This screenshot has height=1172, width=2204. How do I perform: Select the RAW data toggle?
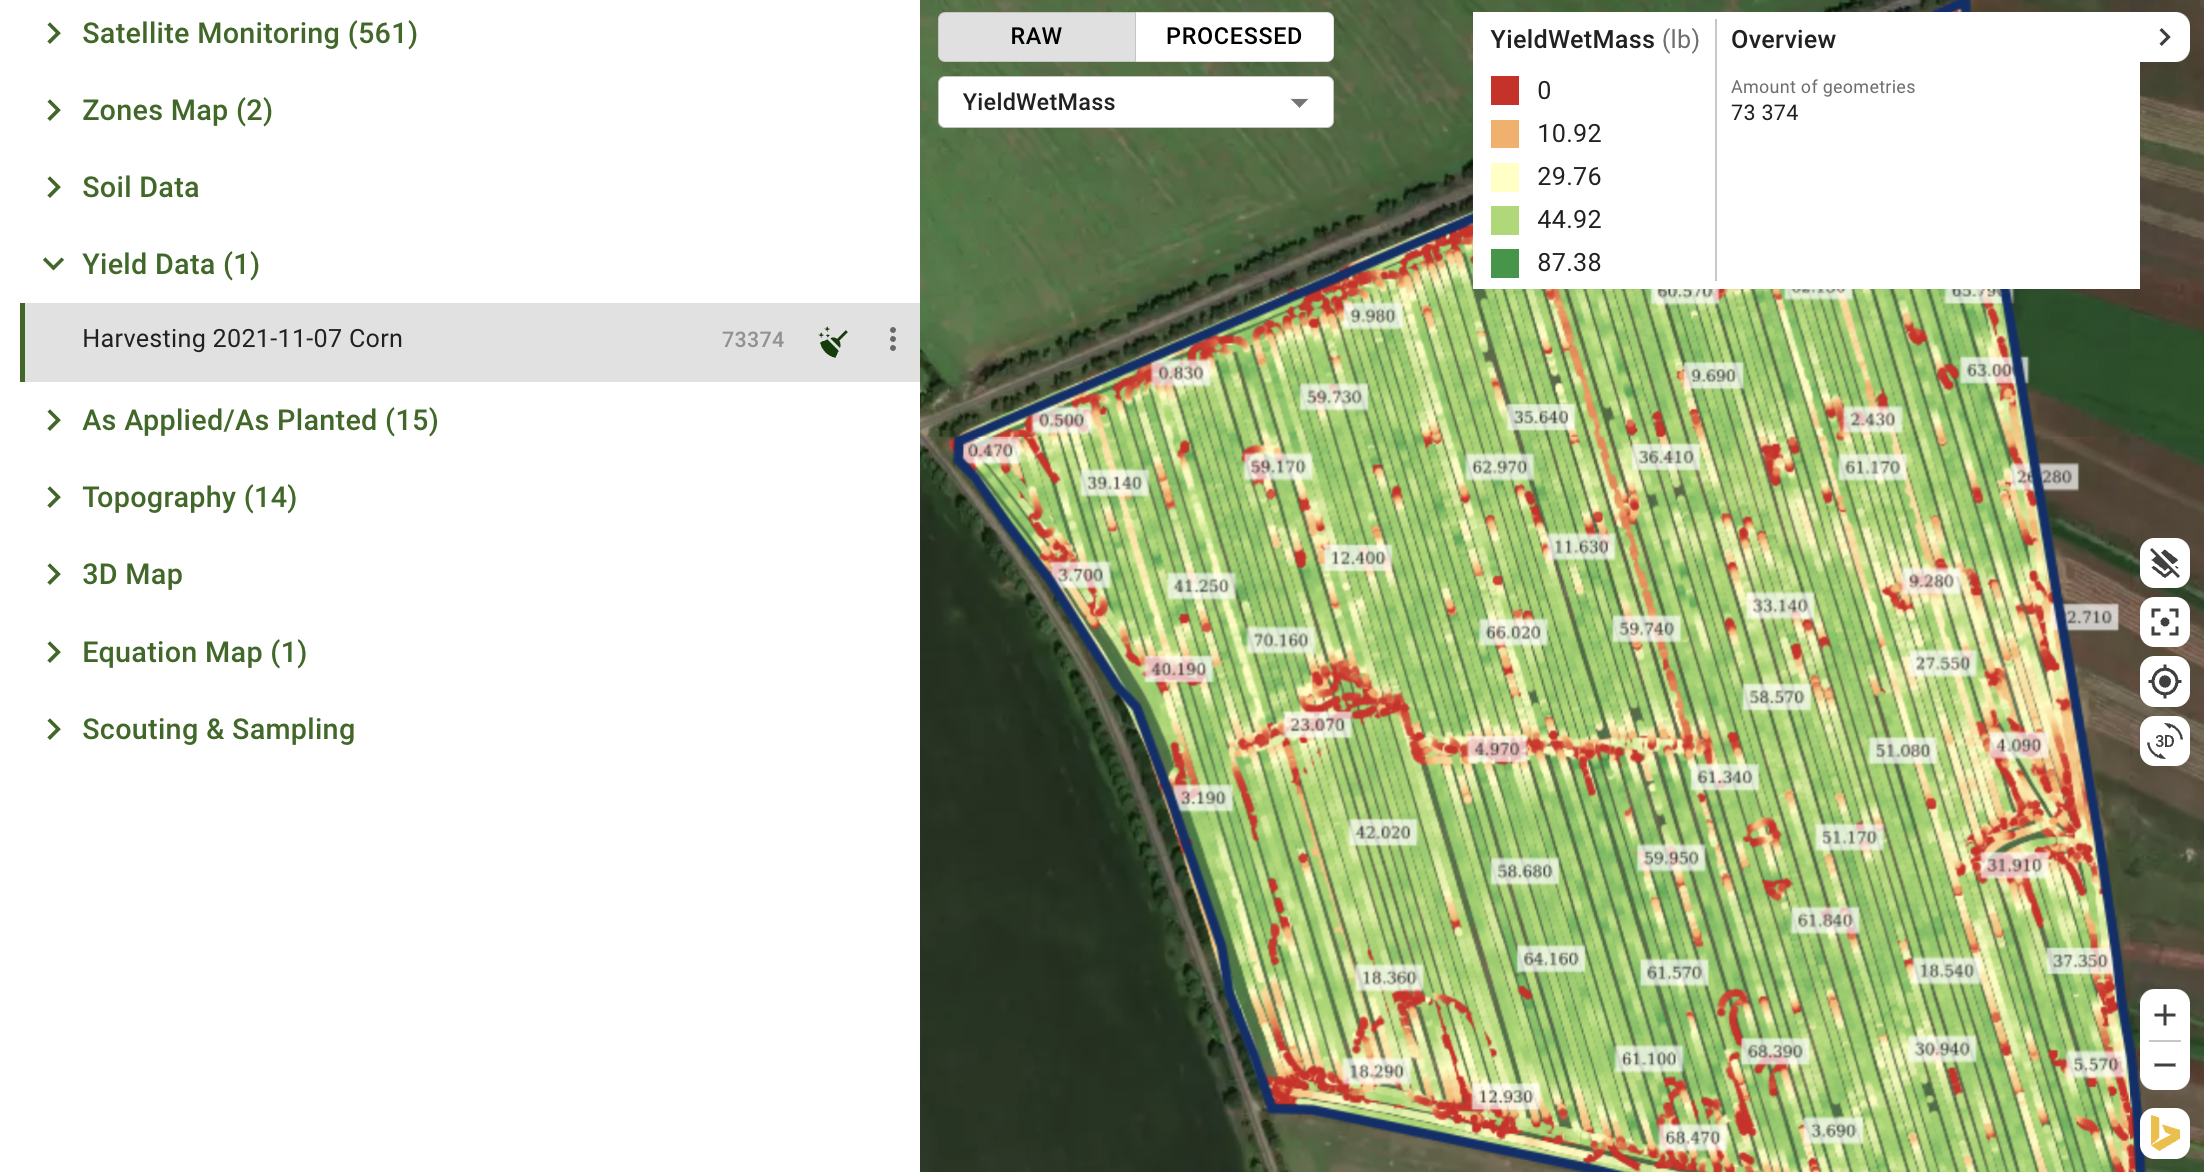(1036, 37)
